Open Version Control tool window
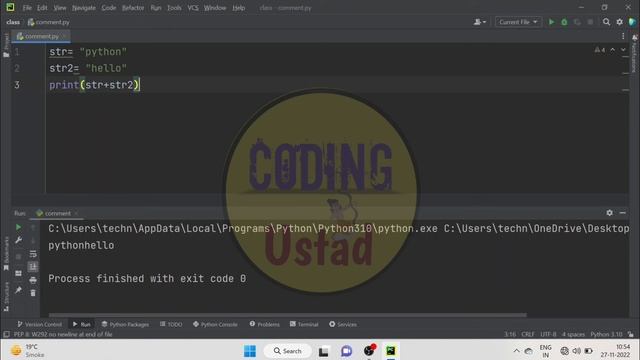 pyautogui.click(x=40, y=324)
